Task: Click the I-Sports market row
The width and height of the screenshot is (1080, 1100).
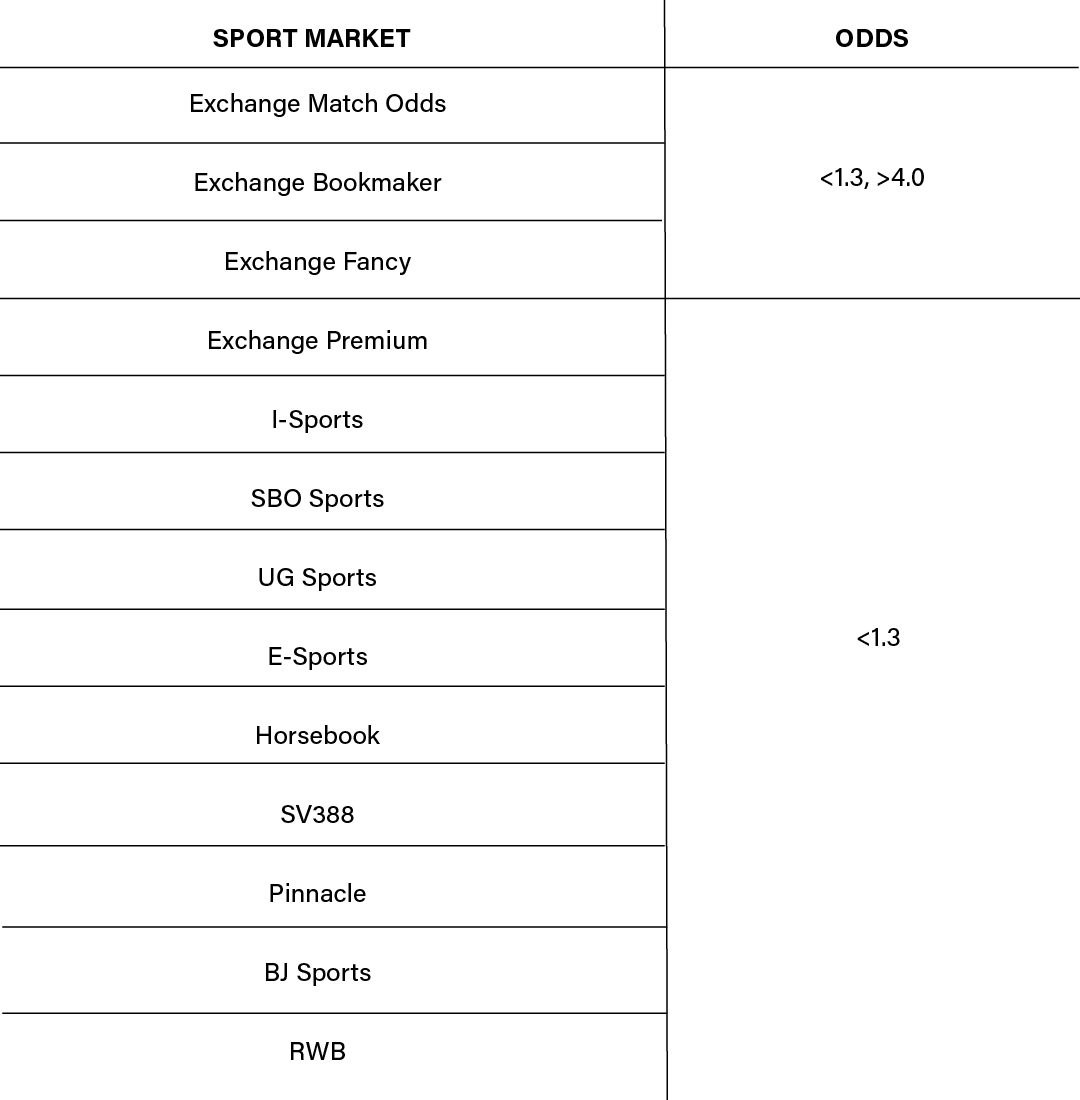Action: pos(317,420)
